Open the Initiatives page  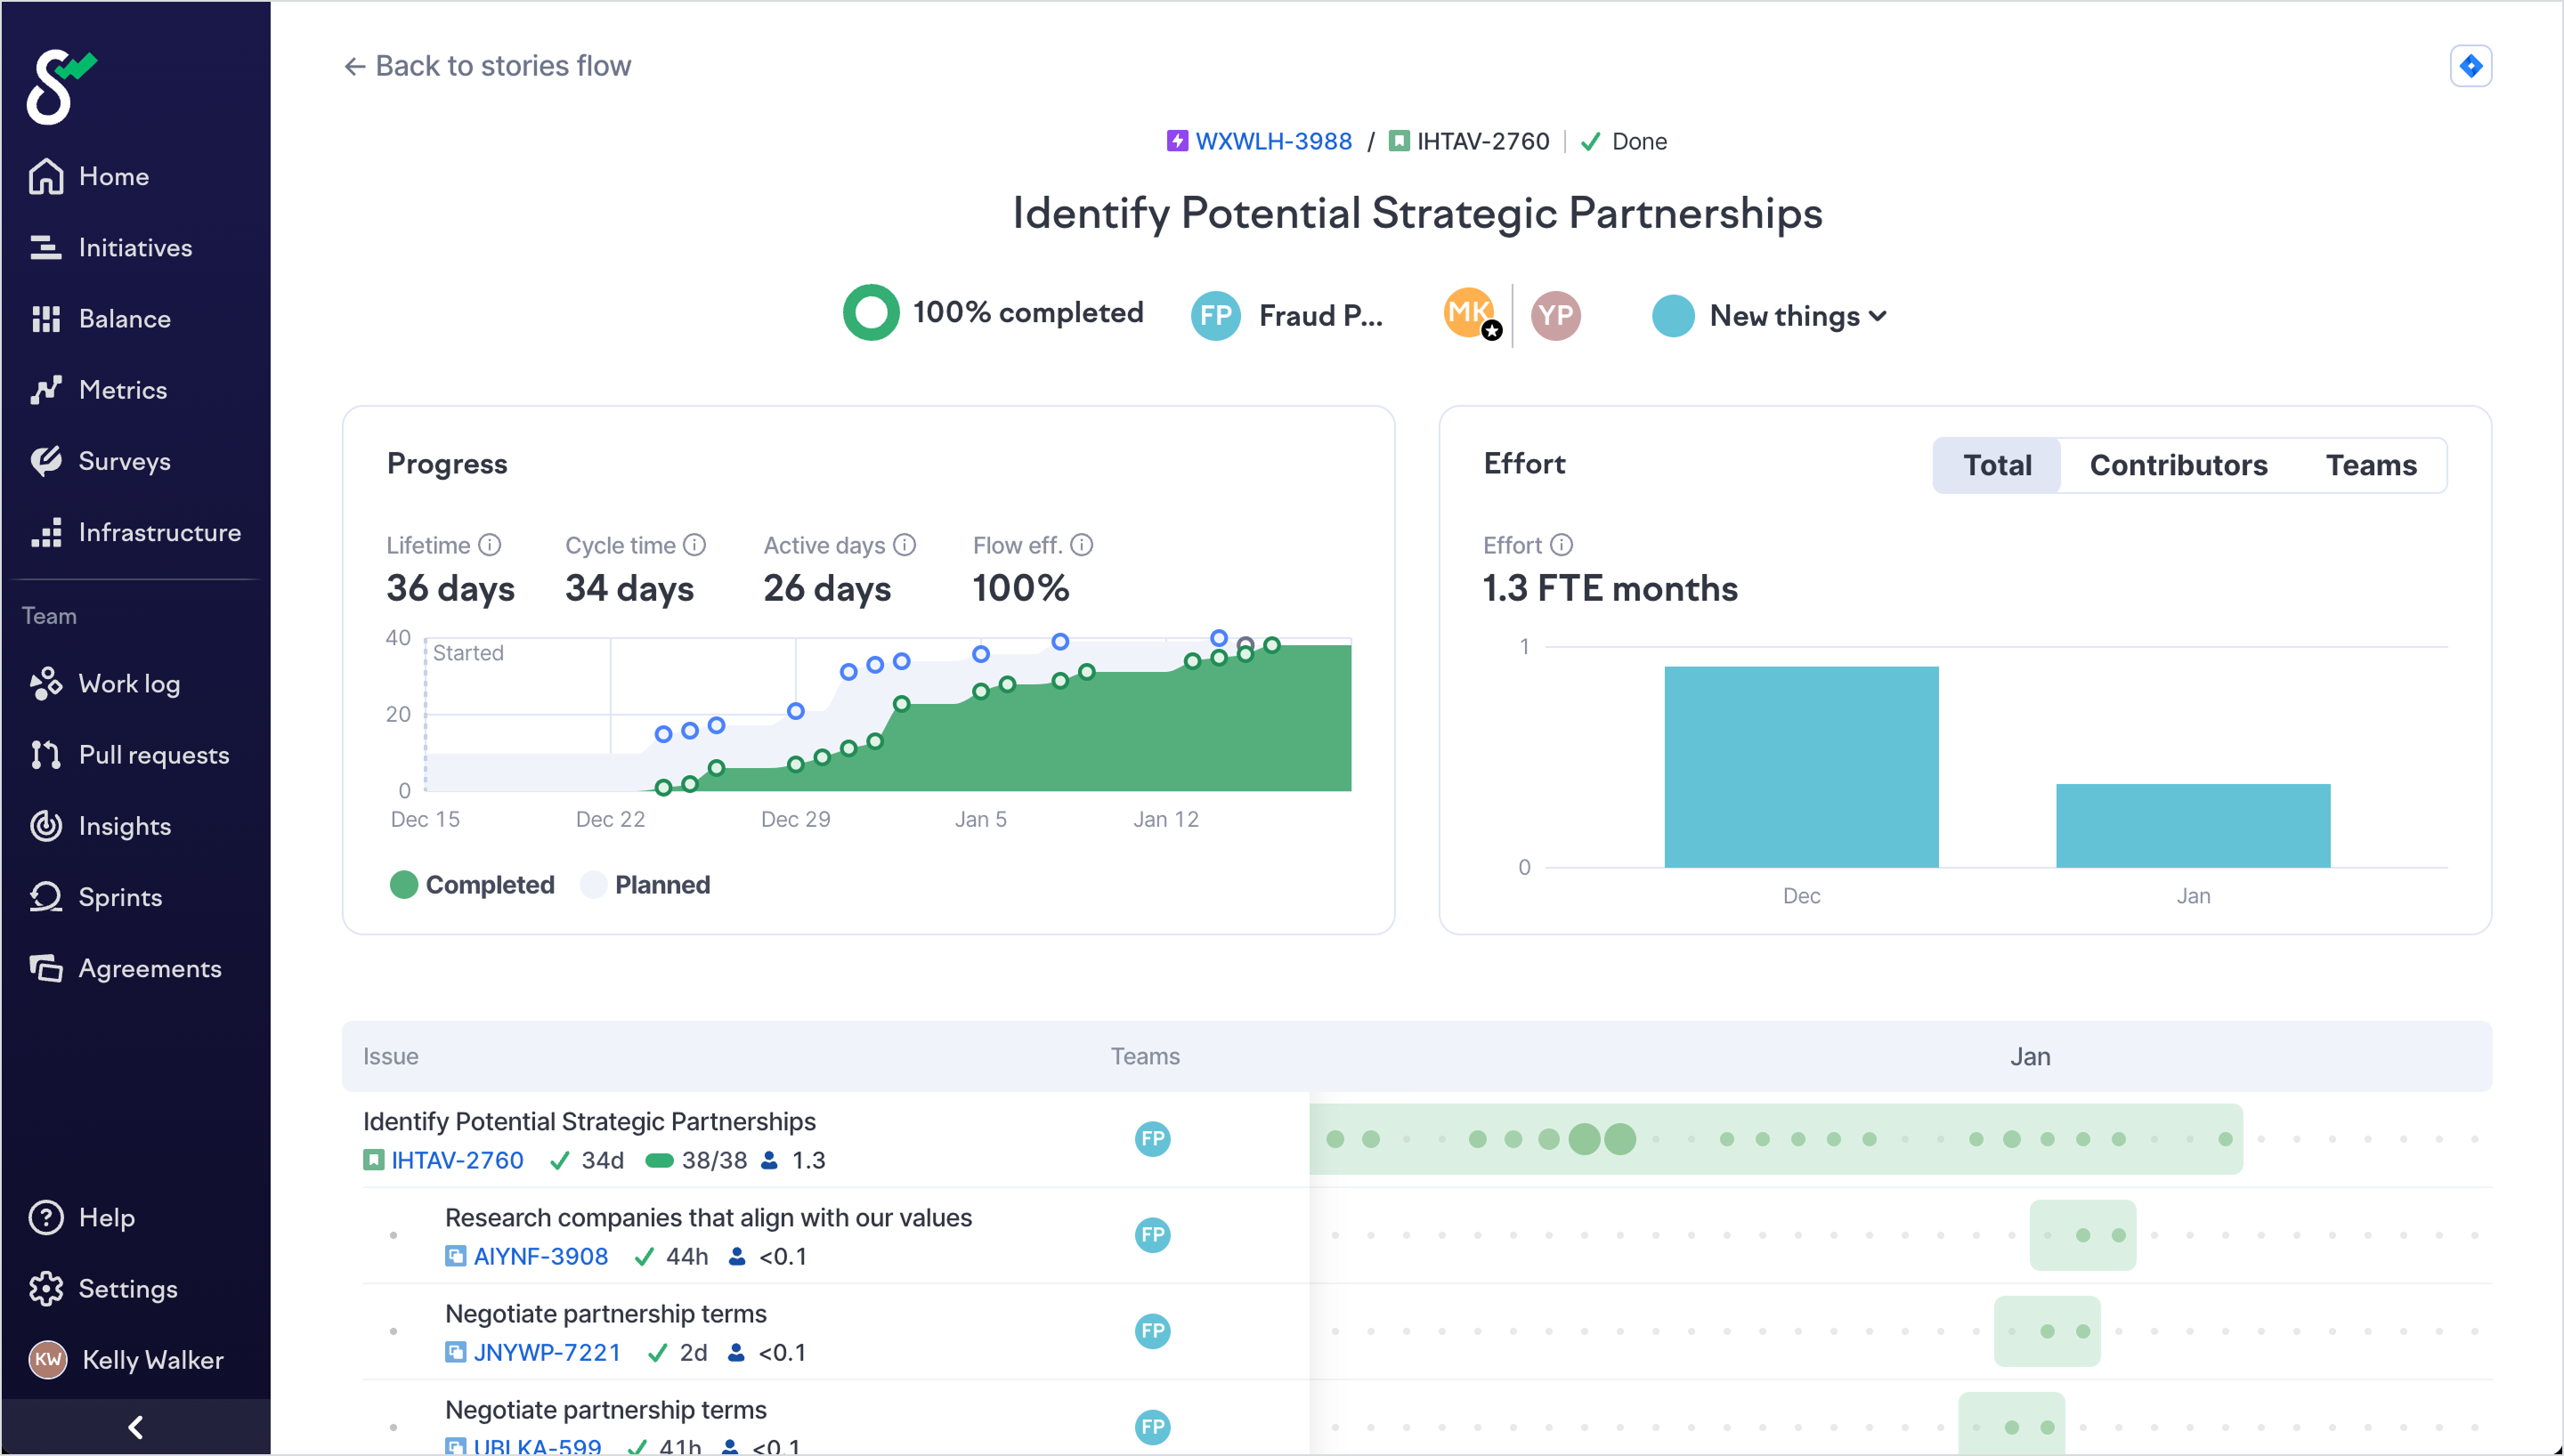point(134,247)
